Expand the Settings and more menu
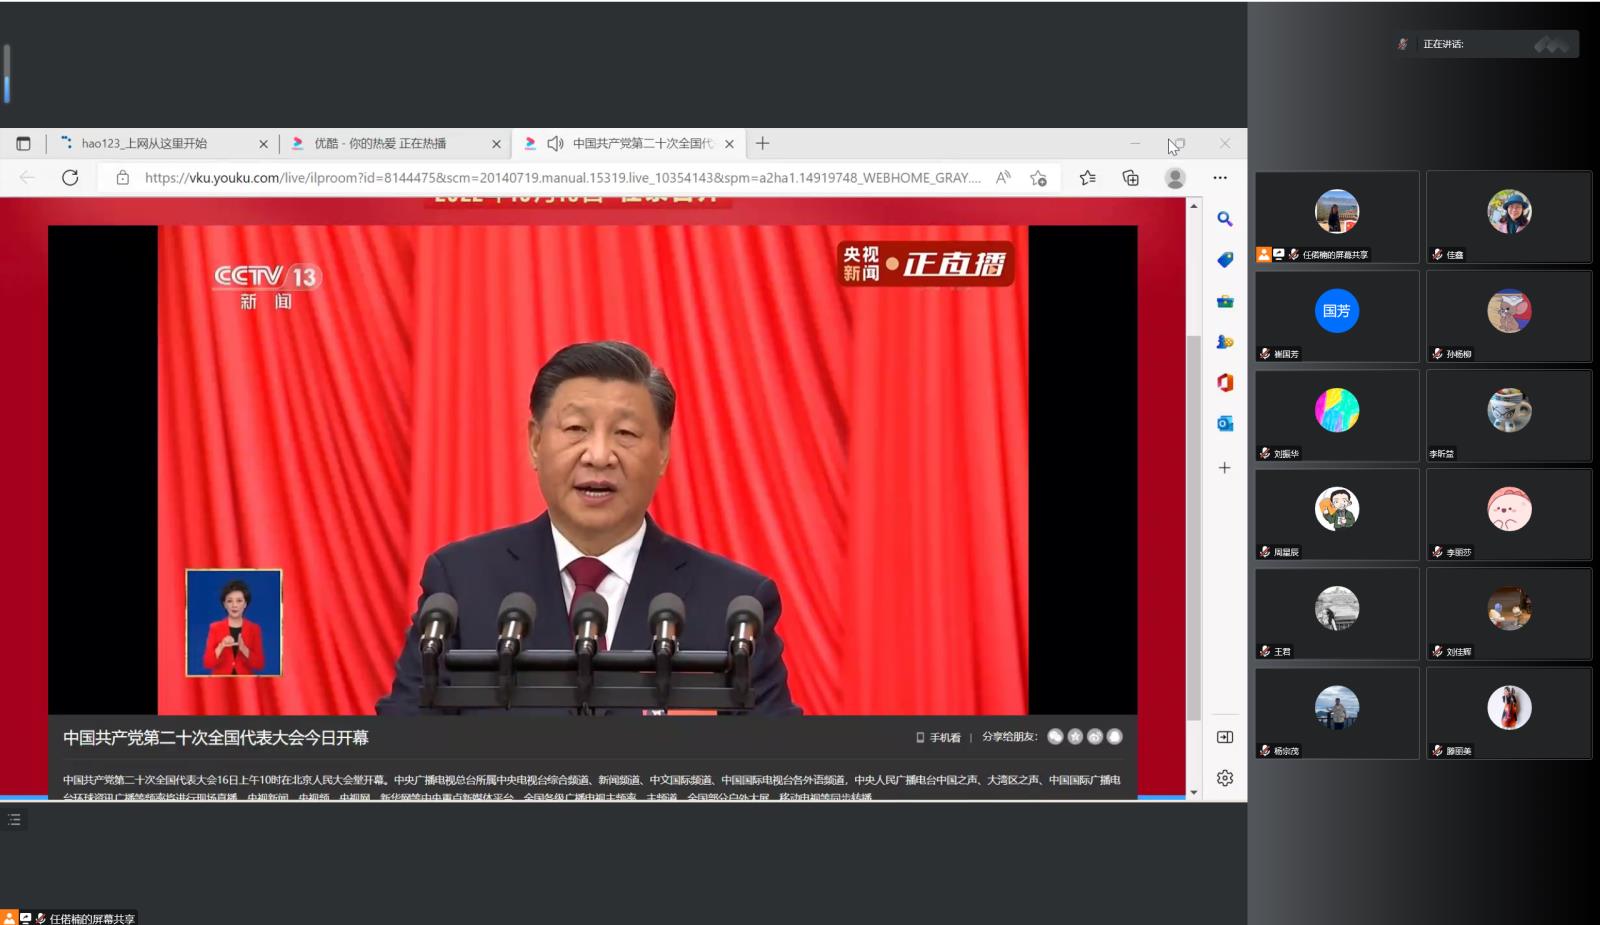The width and height of the screenshot is (1600, 925). 1220,178
